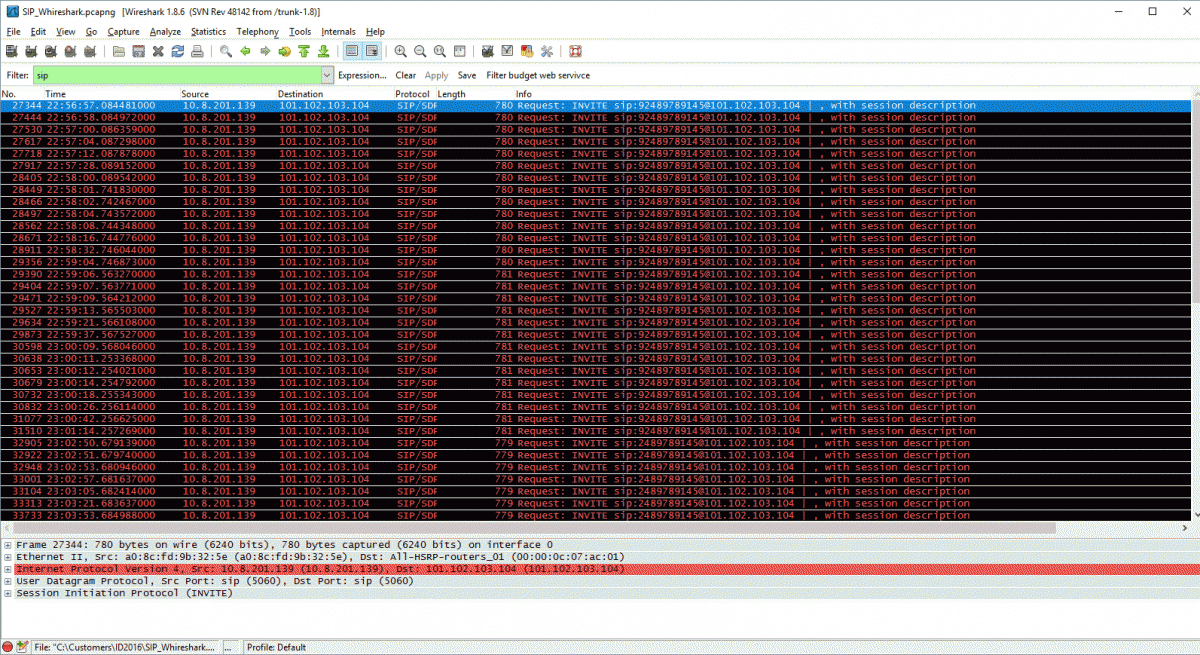The height and width of the screenshot is (655, 1200).
Task: Sort packets by Time column header
Action: click(x=110, y=94)
